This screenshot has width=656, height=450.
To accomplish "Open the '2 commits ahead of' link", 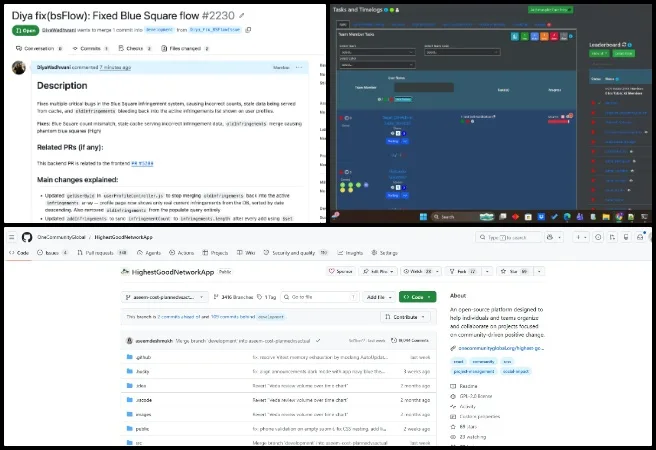I will [x=178, y=317].
